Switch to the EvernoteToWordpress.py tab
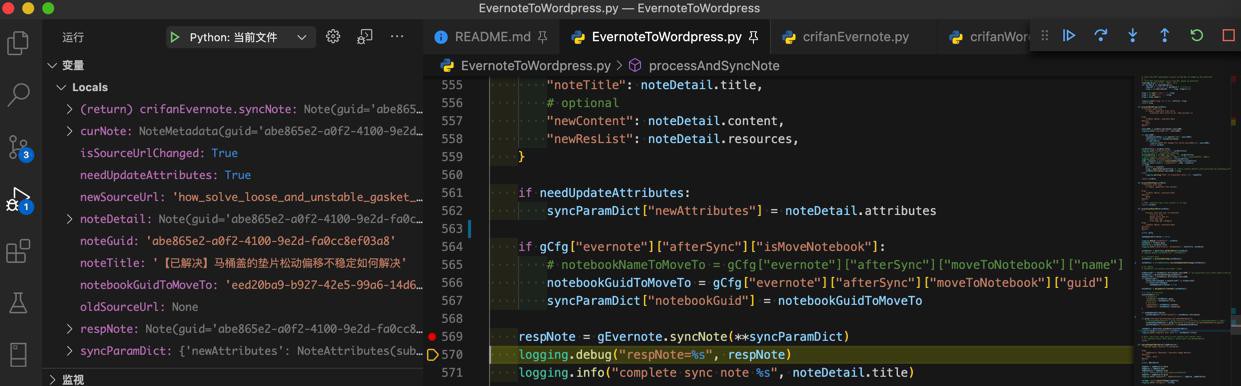This screenshot has width=1241, height=386. click(666, 37)
